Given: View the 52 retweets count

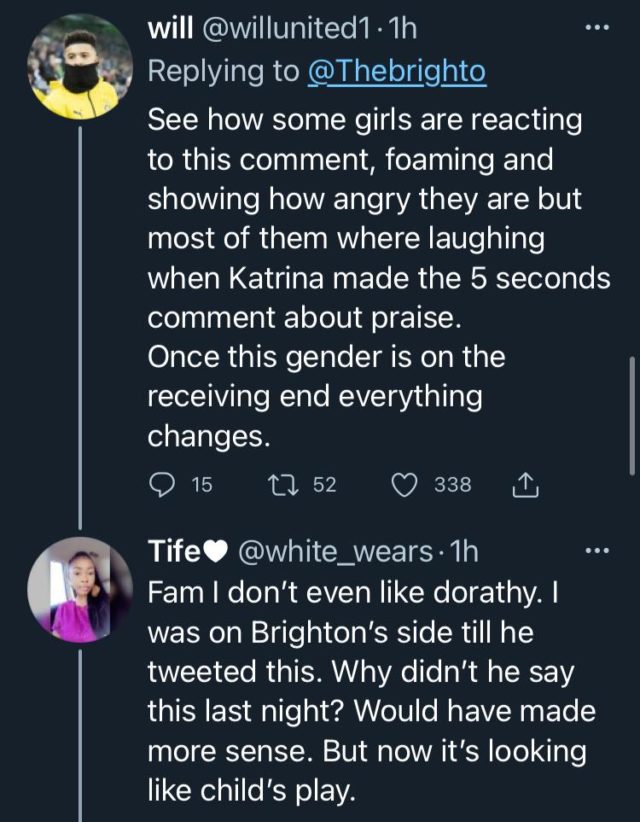Looking at the screenshot, I should 324,485.
